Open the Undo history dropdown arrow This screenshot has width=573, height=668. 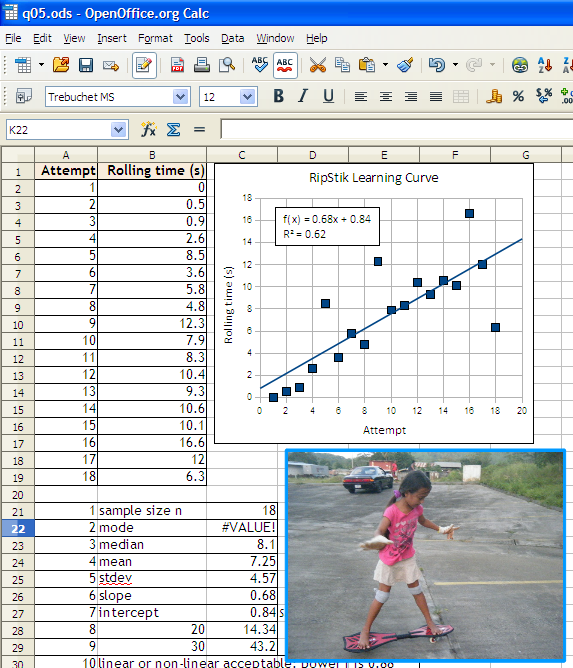tap(455, 65)
